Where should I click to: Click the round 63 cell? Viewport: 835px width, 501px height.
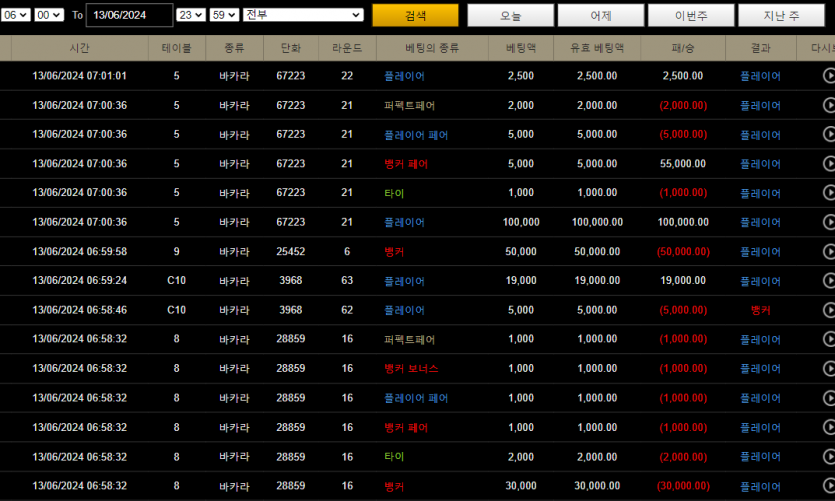[x=347, y=281]
